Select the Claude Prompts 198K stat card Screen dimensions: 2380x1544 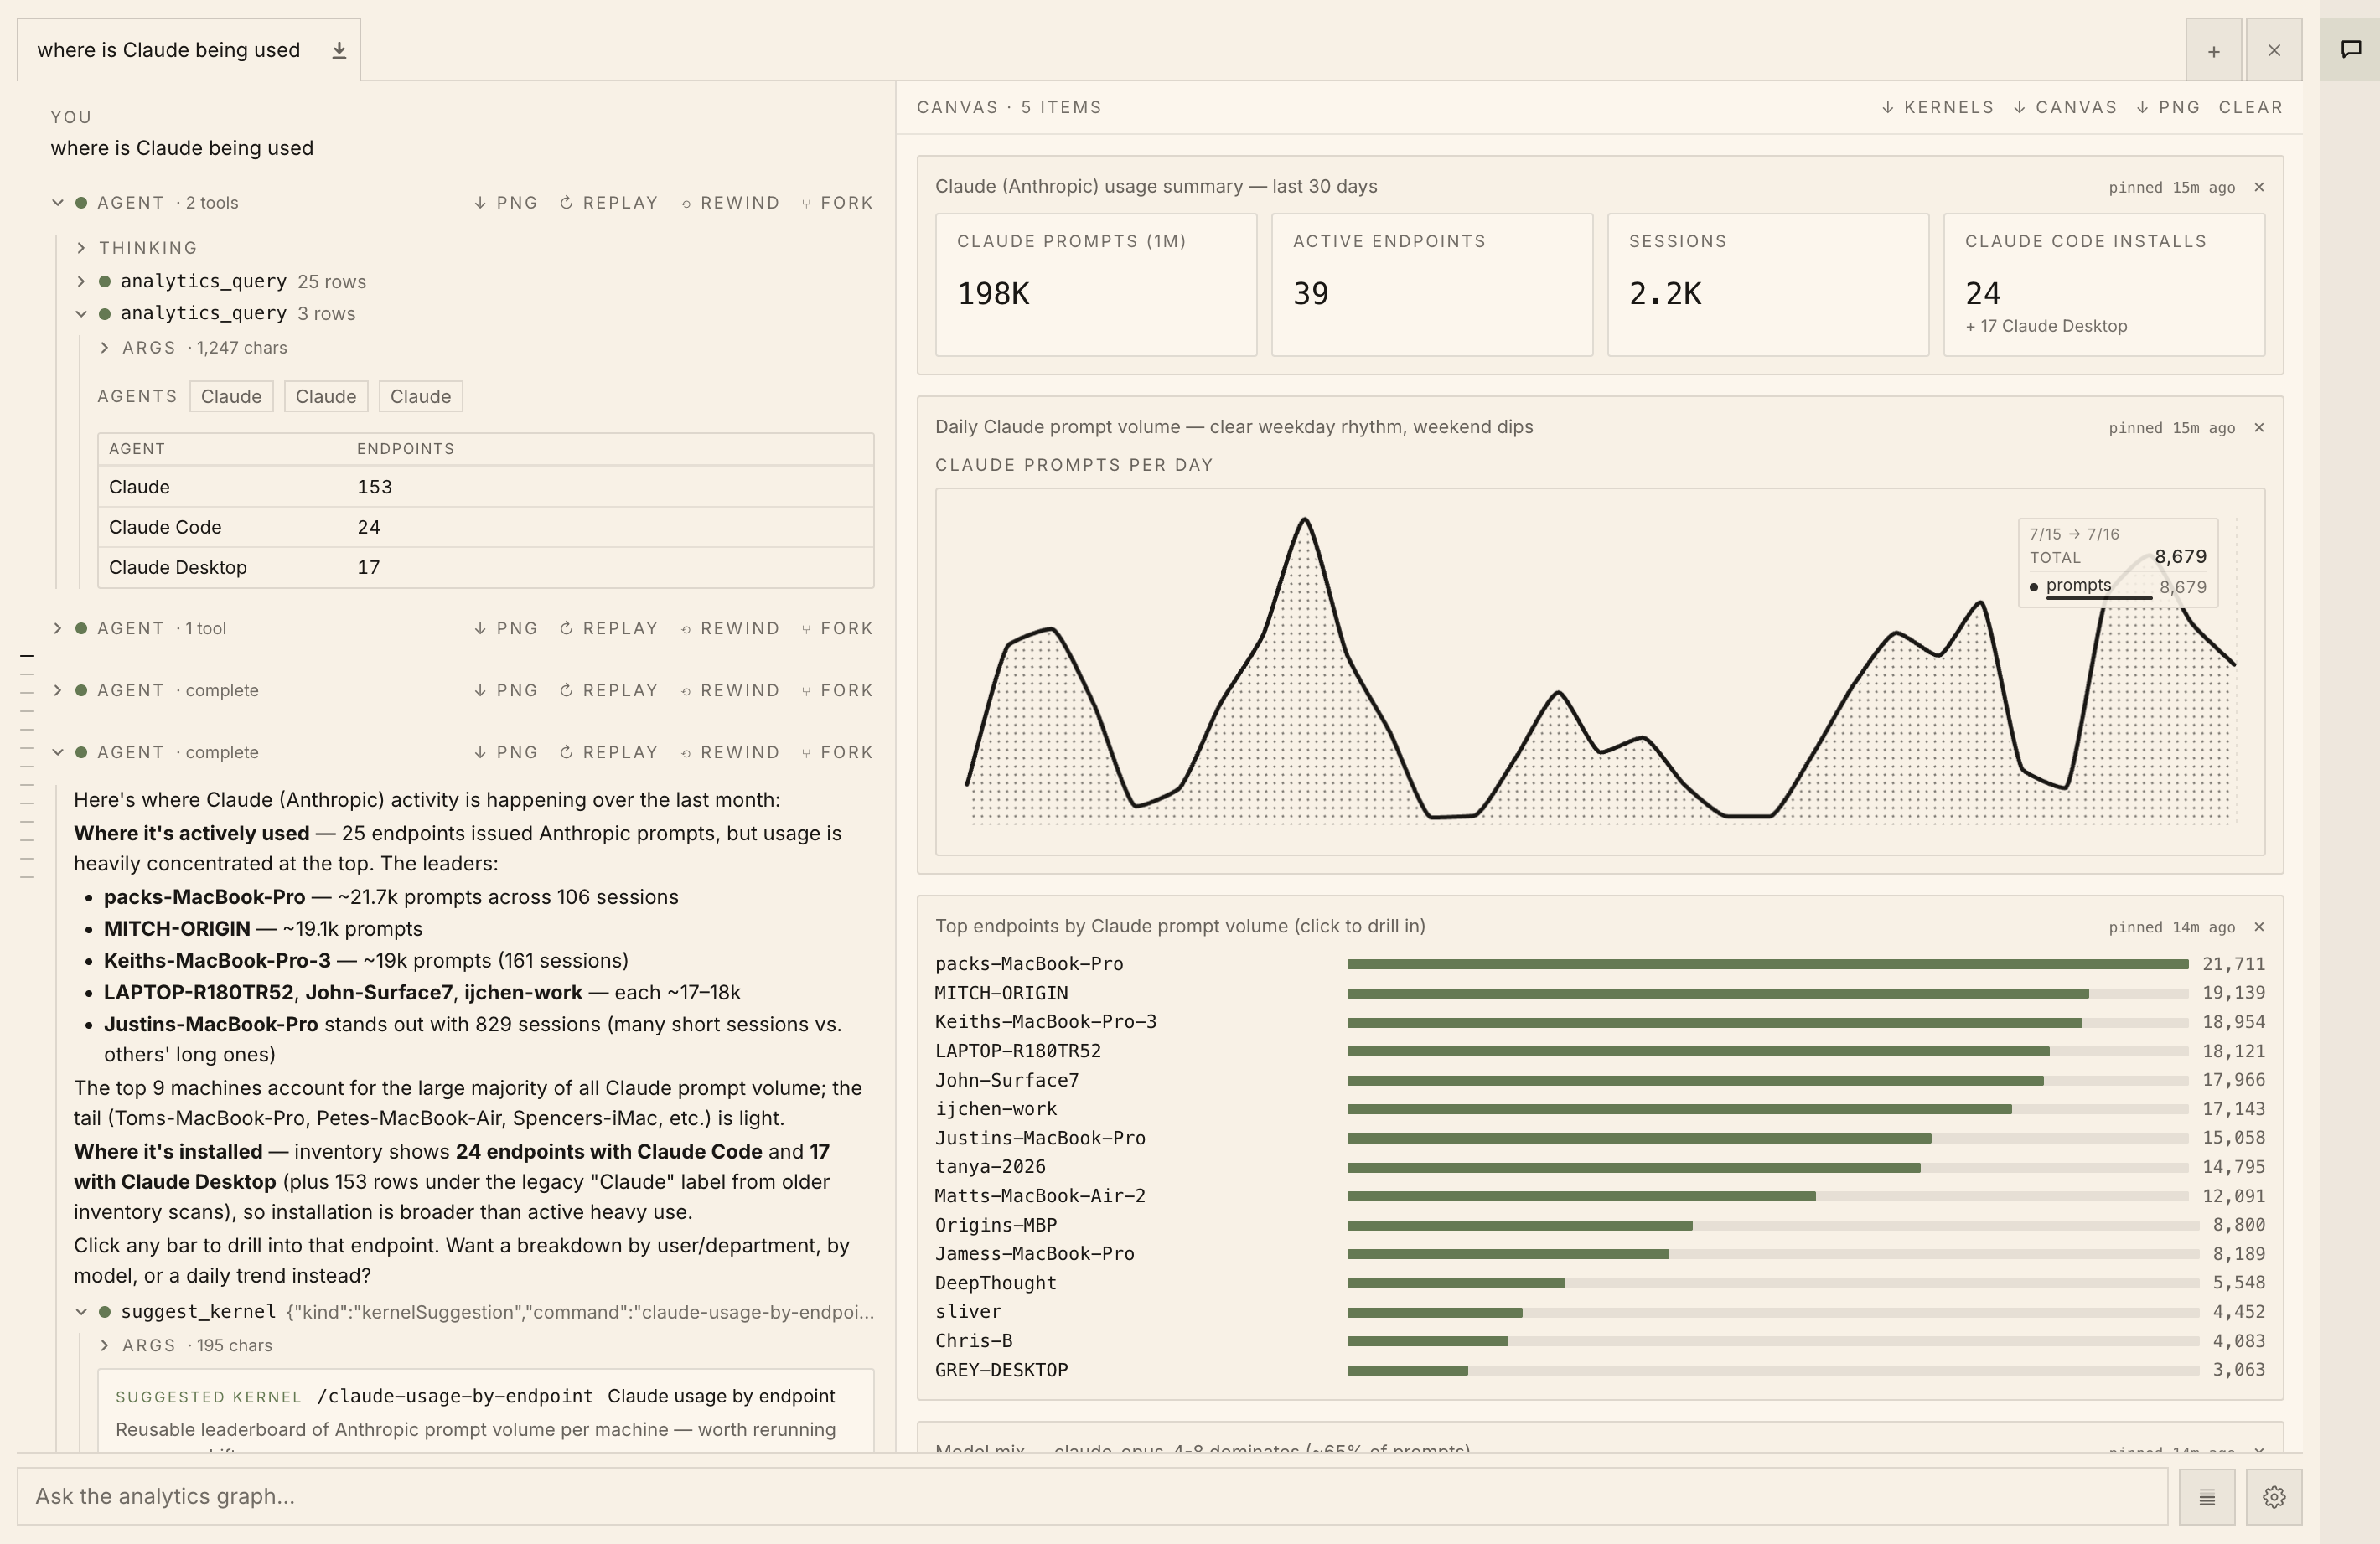click(1096, 284)
